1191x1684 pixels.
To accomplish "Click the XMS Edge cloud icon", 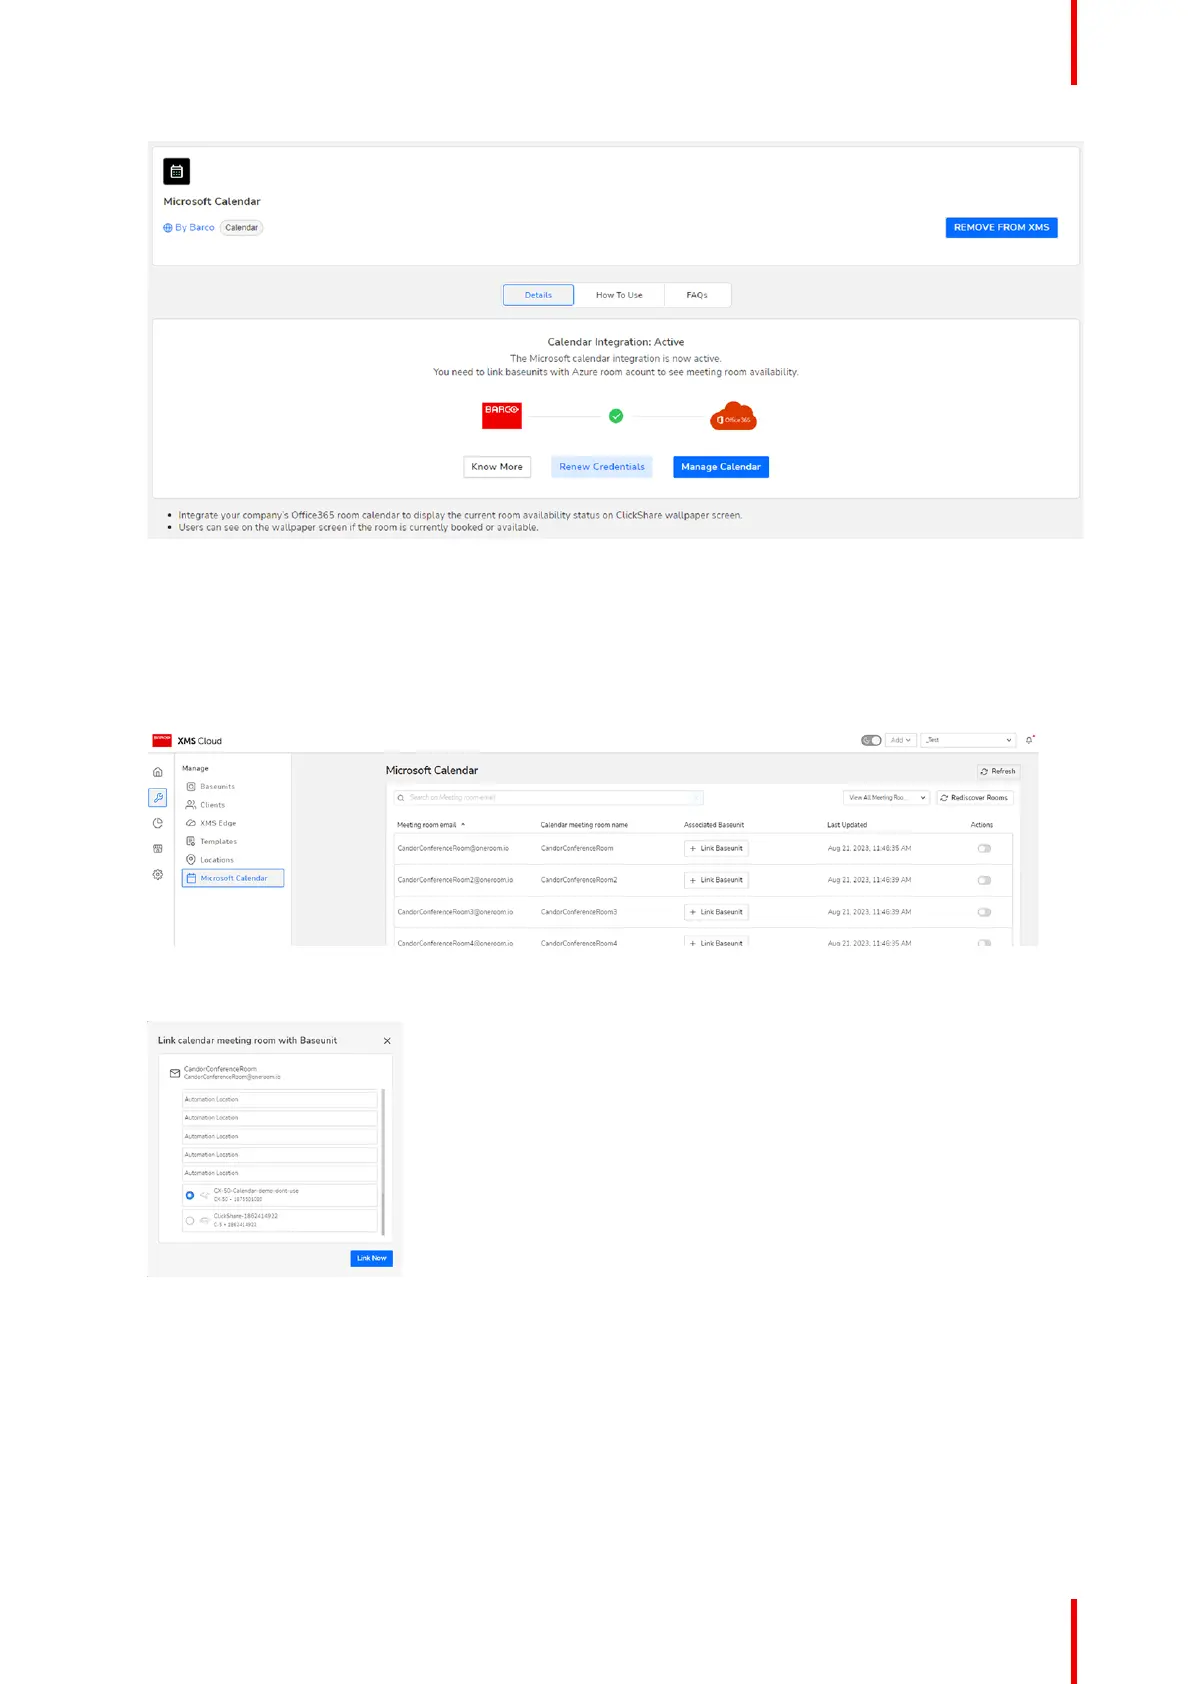I will point(191,823).
